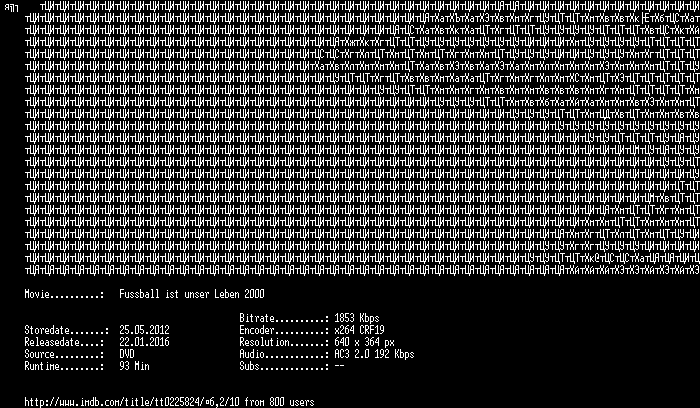Click the small glyph in top-left corner
Viewport: 700px width, 408px height.
(11, 8)
